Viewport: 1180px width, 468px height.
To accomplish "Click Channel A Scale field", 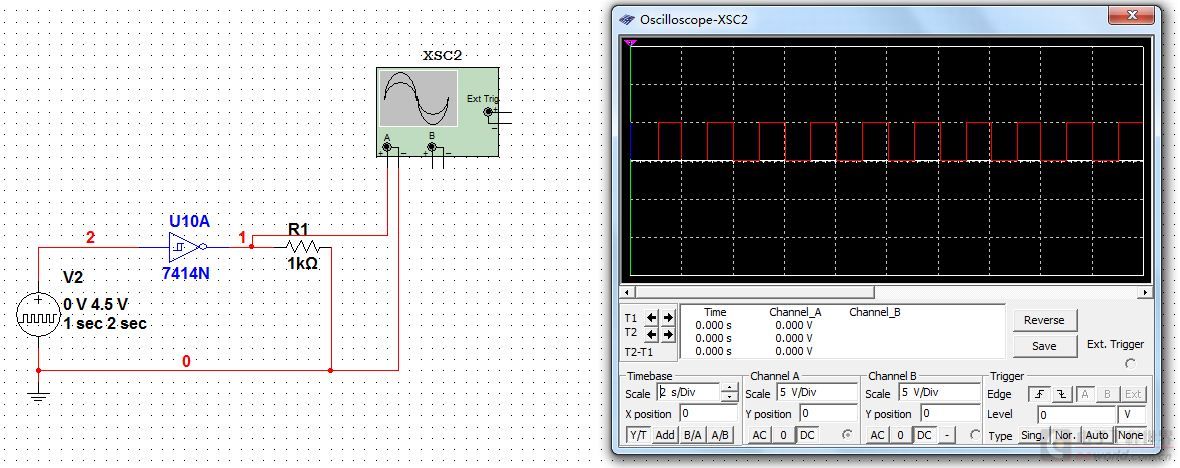I will tap(816, 393).
